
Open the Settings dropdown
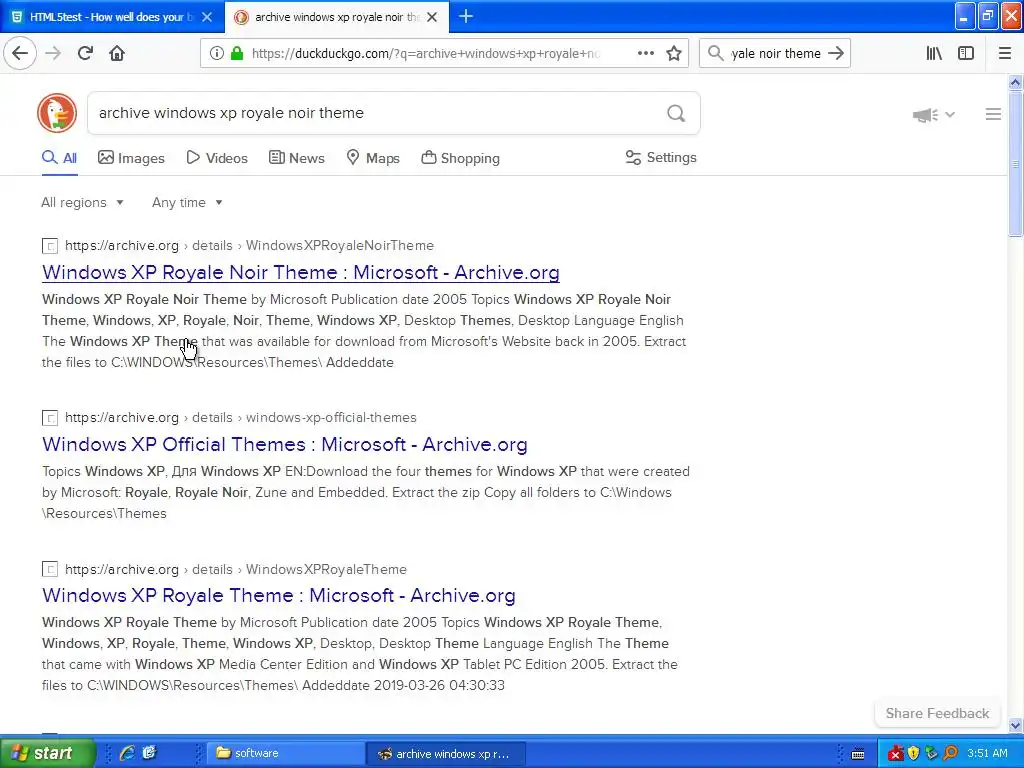(661, 157)
